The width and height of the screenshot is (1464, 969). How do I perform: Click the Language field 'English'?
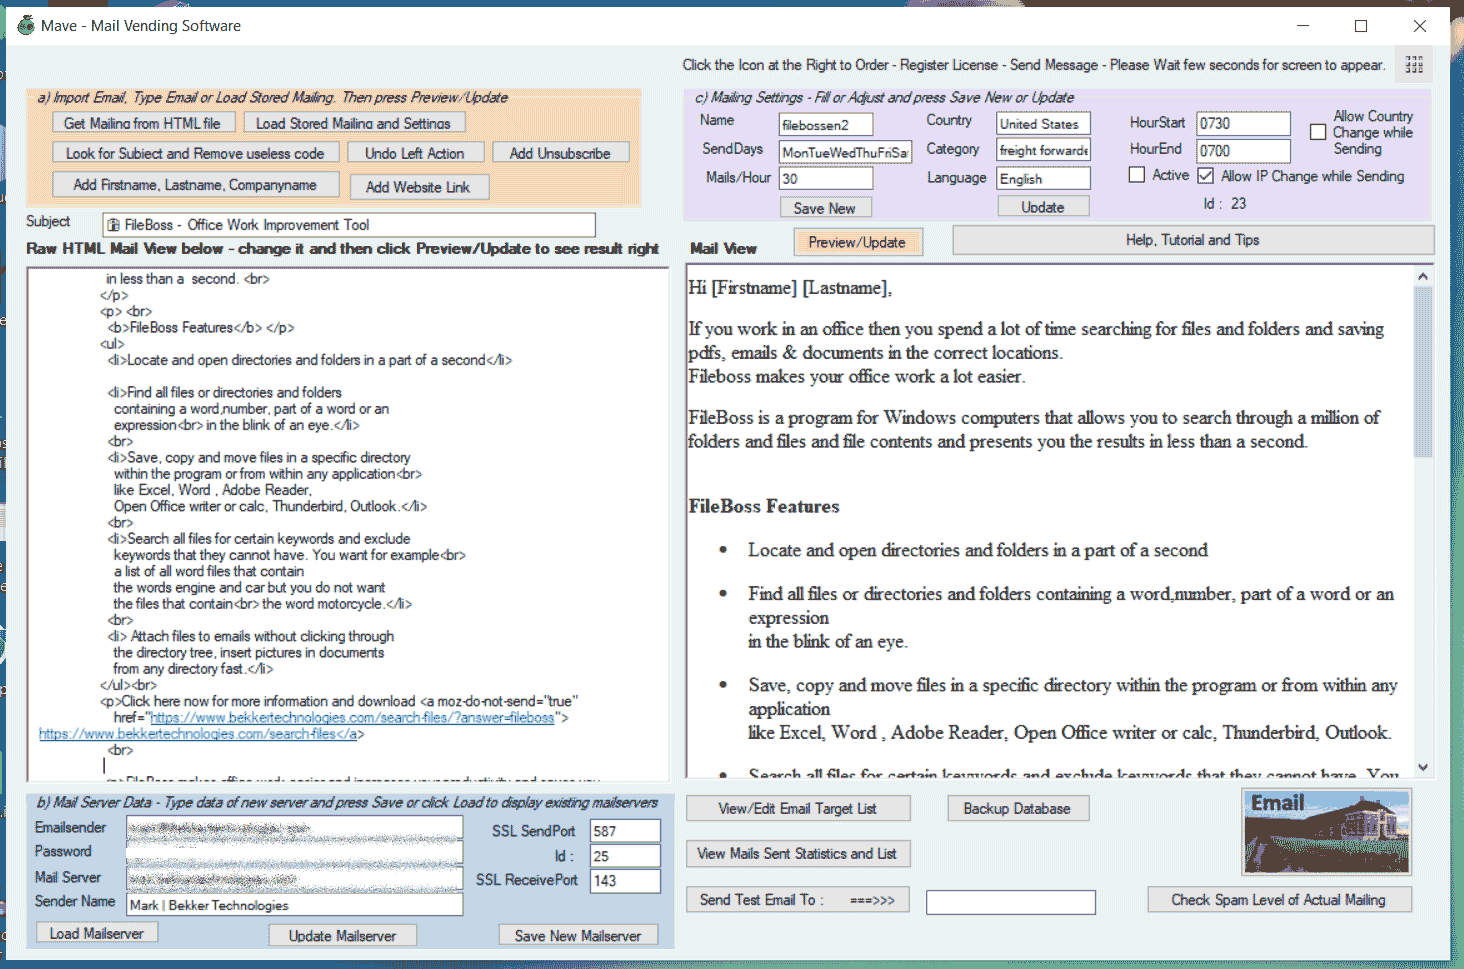click(1043, 178)
